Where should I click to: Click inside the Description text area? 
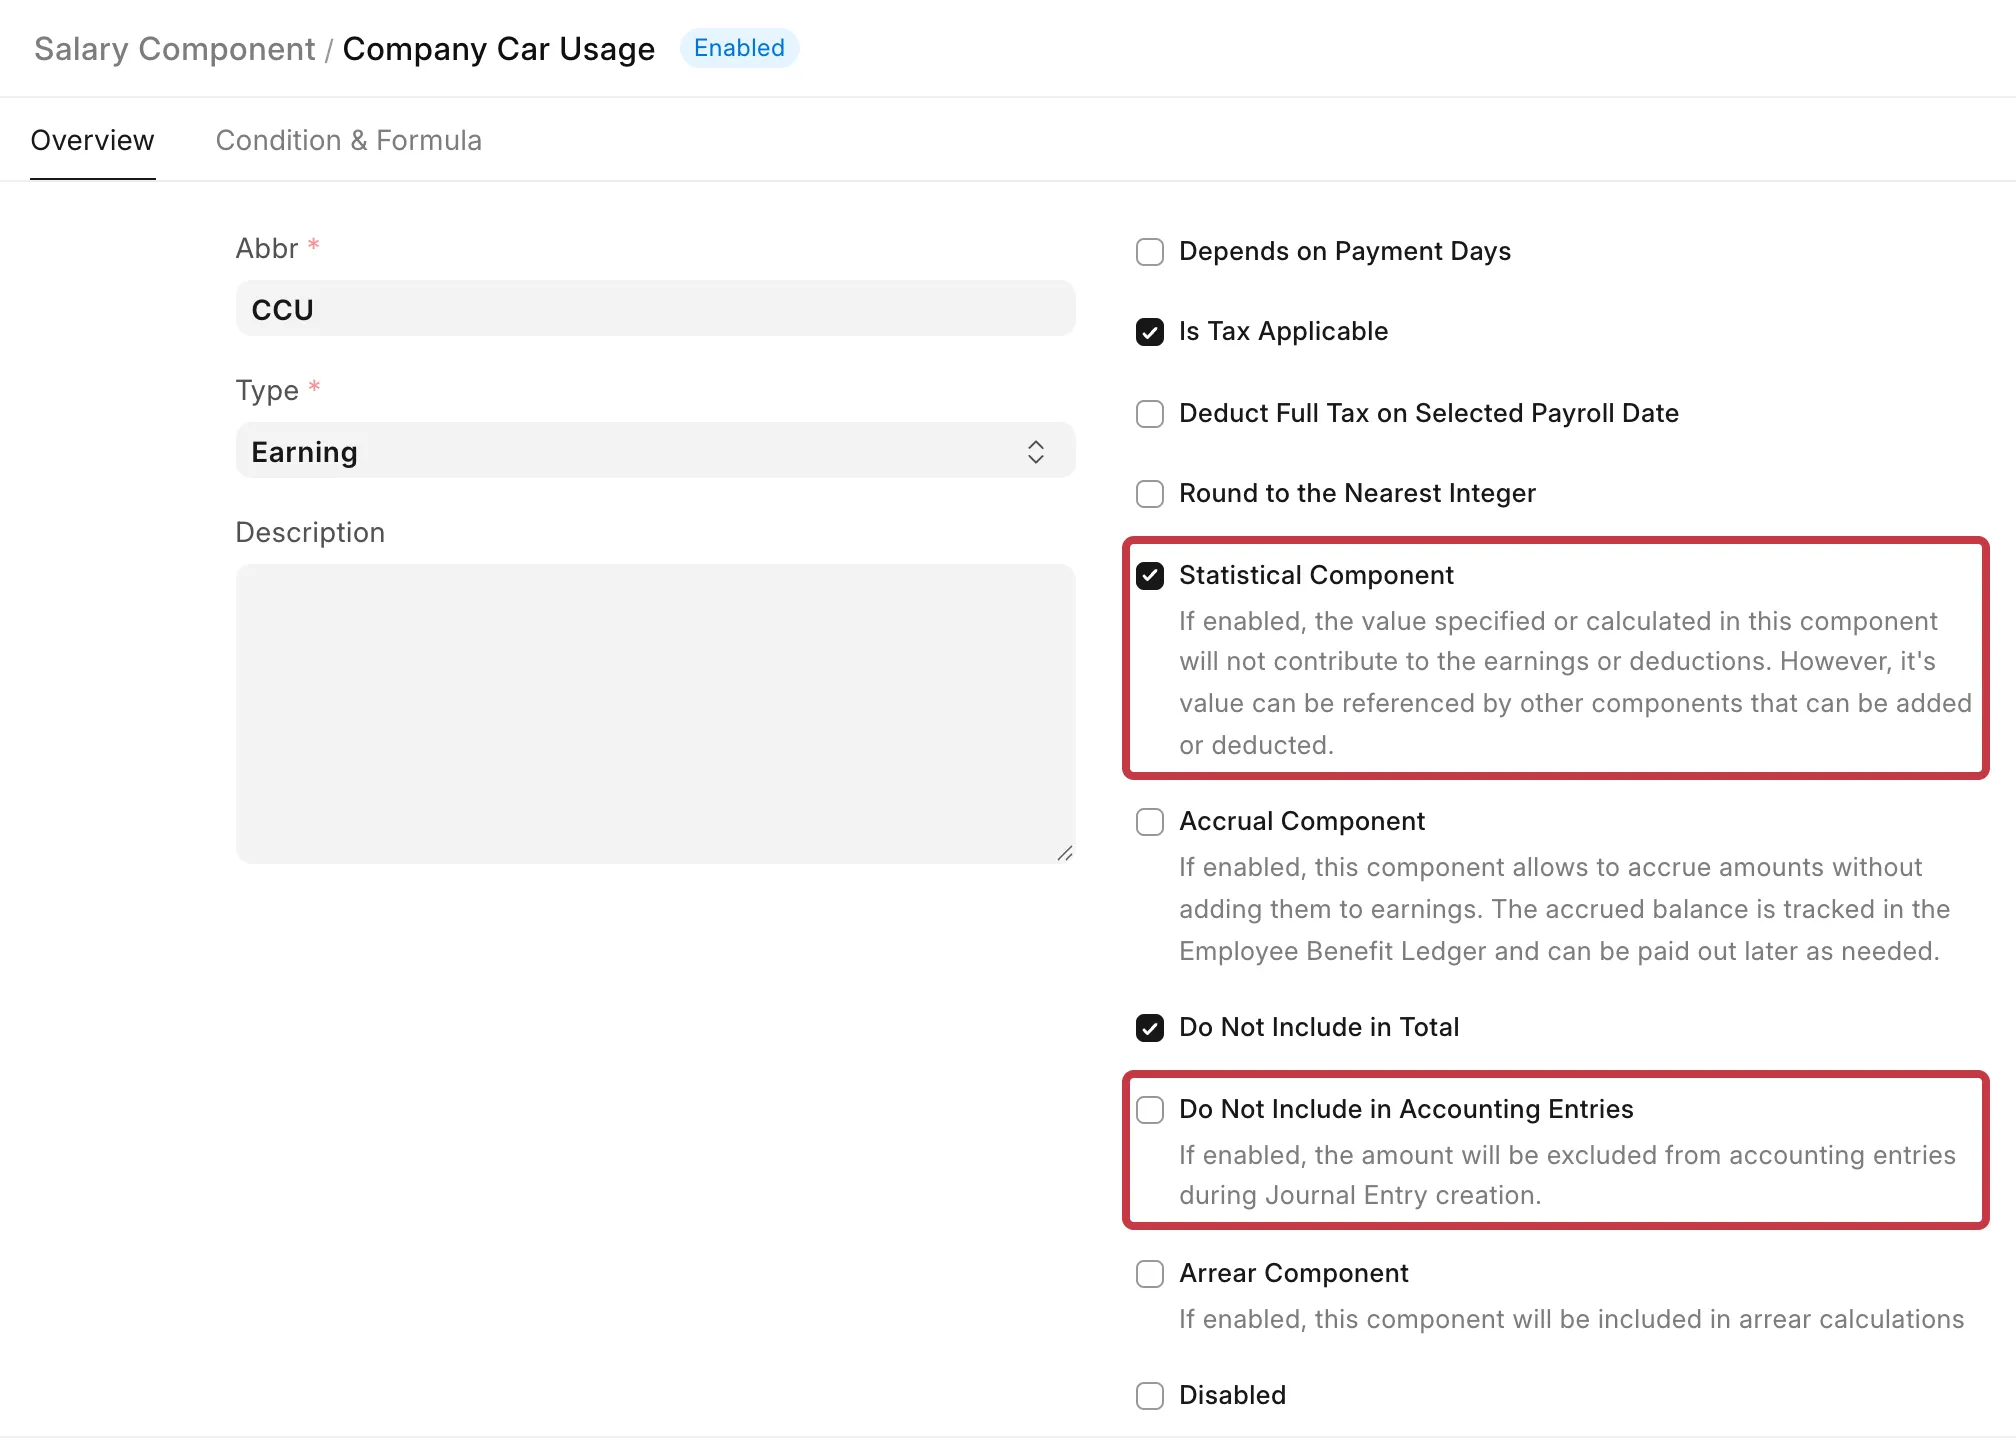pyautogui.click(x=655, y=713)
